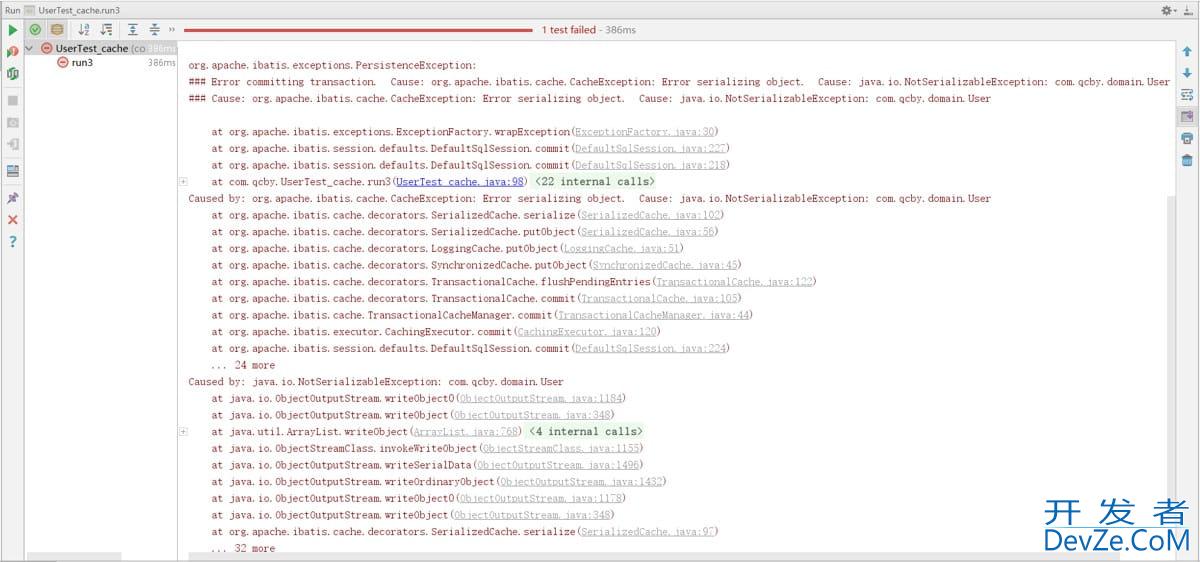This screenshot has width=1200, height=562.
Task: Expand all test tree nodes
Action: pos(133,30)
